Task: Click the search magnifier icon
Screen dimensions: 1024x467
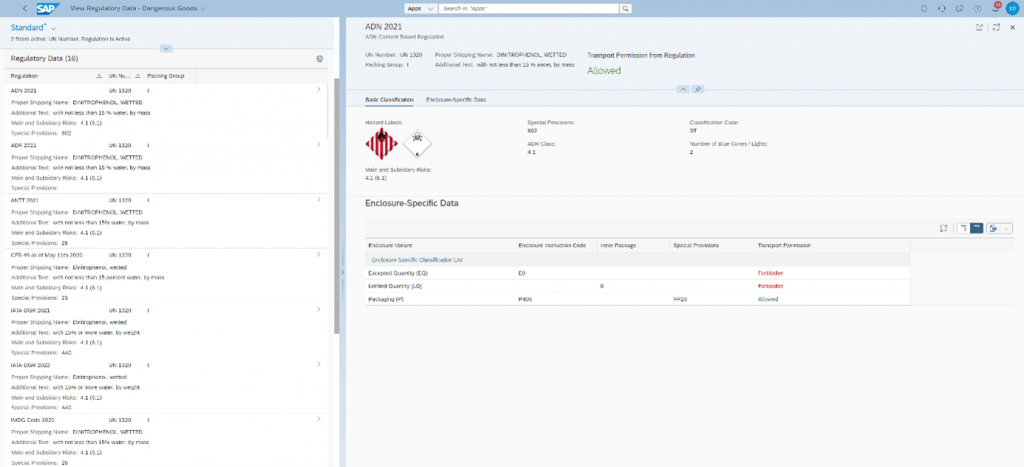Action: click(625, 8)
